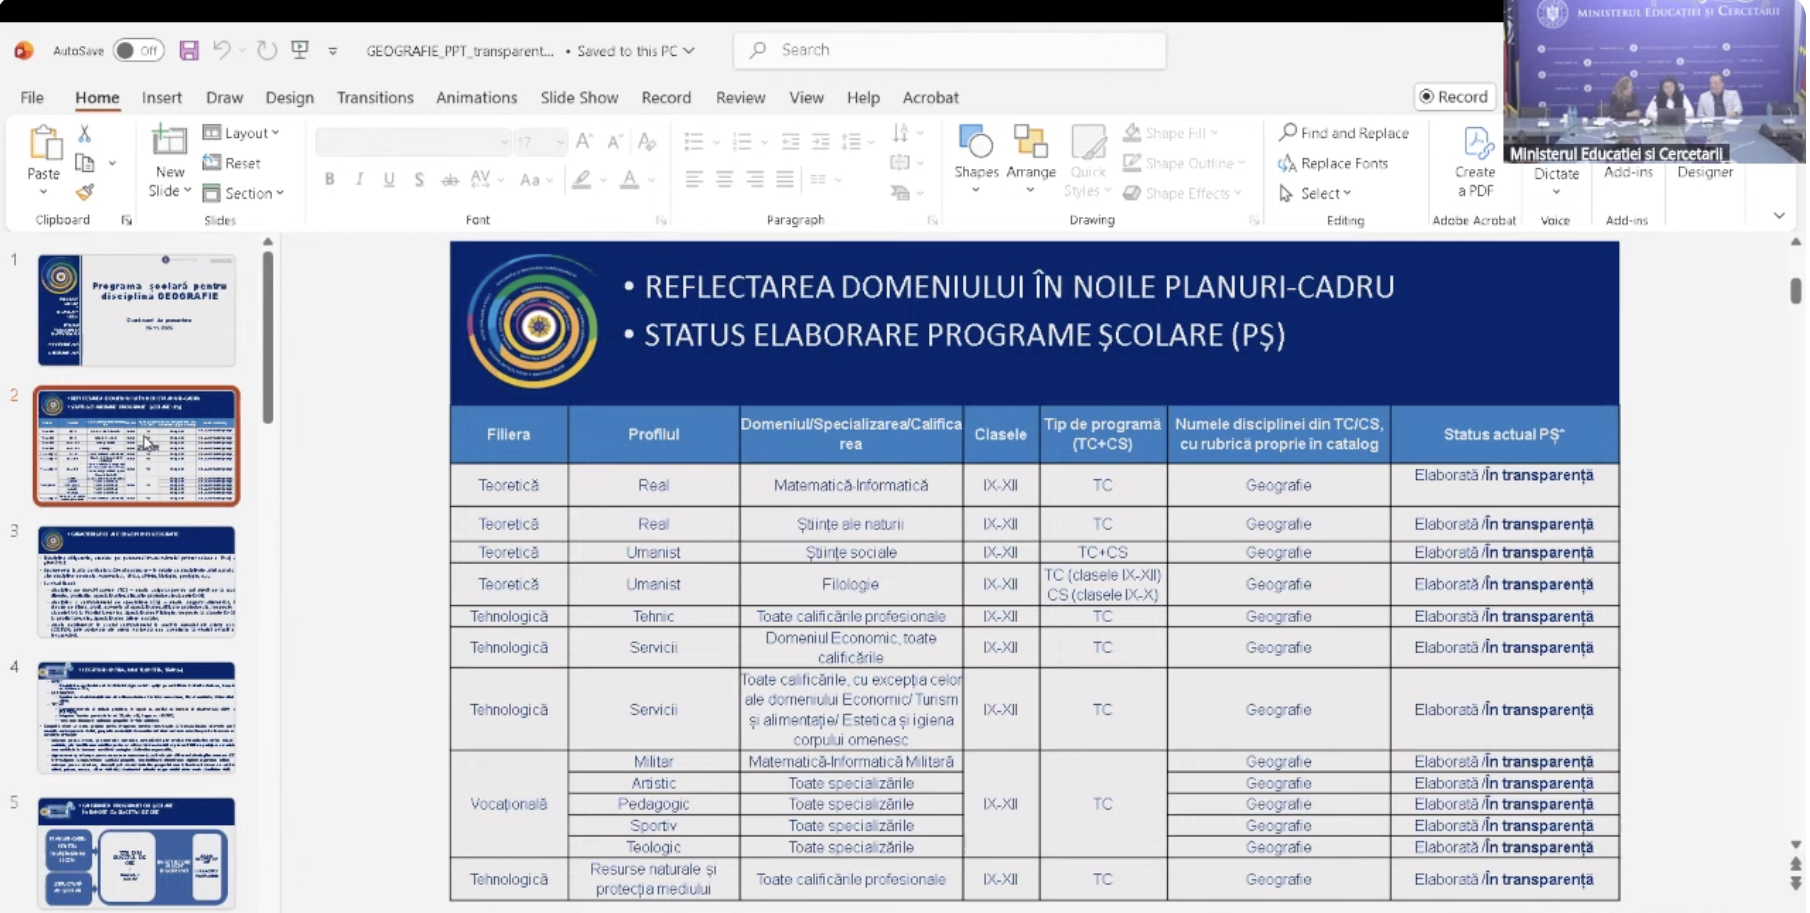
Task: Click Find and Replace
Action: pos(1344,133)
